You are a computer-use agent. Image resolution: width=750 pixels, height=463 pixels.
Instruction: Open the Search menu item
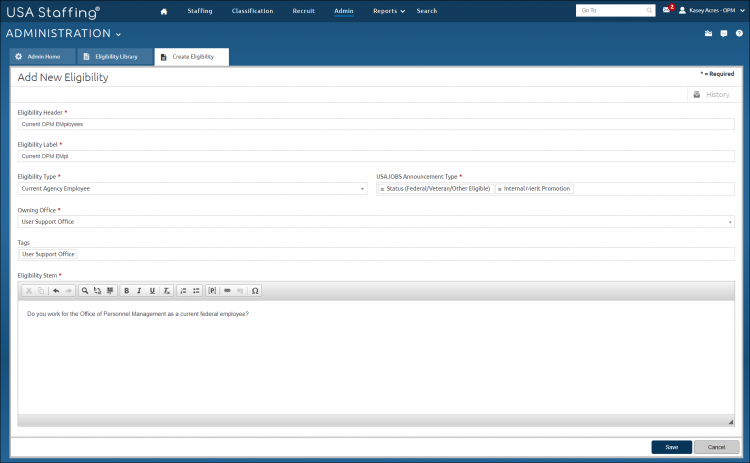click(426, 11)
